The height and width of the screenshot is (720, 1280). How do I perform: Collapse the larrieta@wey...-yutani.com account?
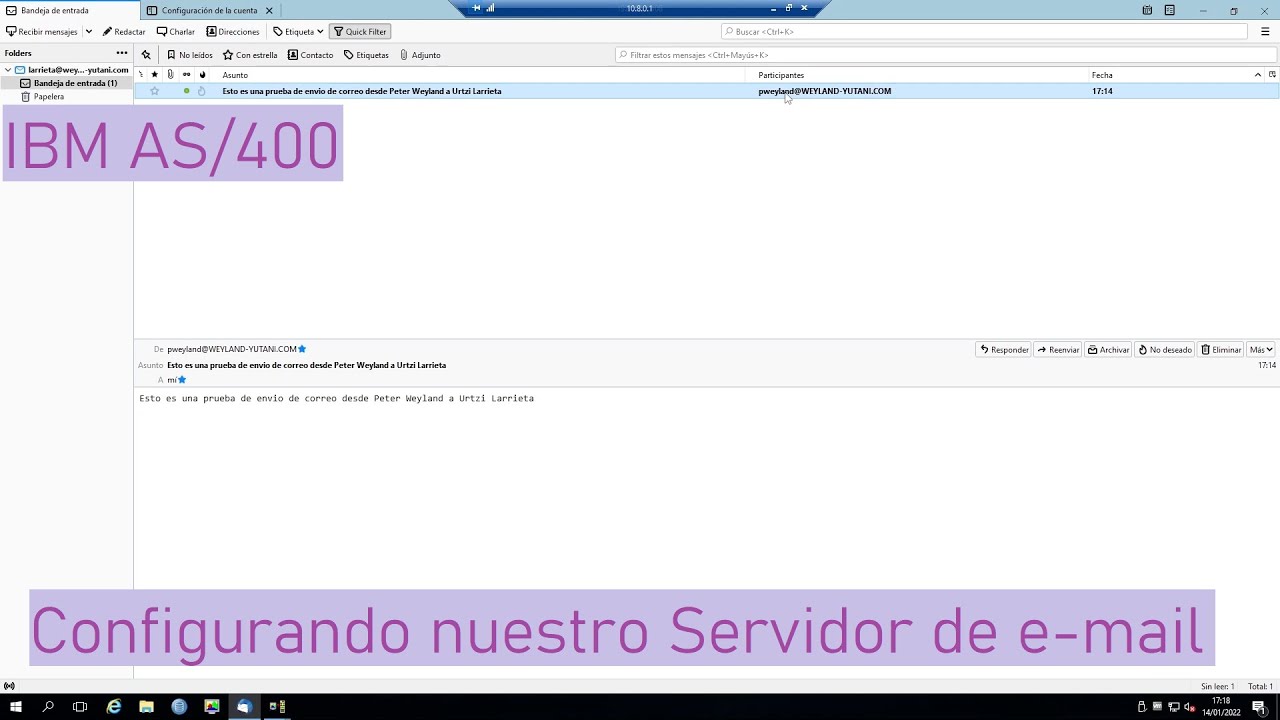point(8,70)
